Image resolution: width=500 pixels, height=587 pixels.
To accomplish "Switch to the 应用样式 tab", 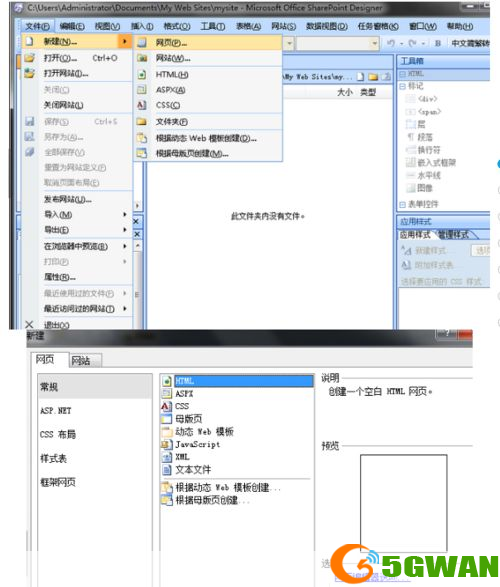I will pos(415,235).
